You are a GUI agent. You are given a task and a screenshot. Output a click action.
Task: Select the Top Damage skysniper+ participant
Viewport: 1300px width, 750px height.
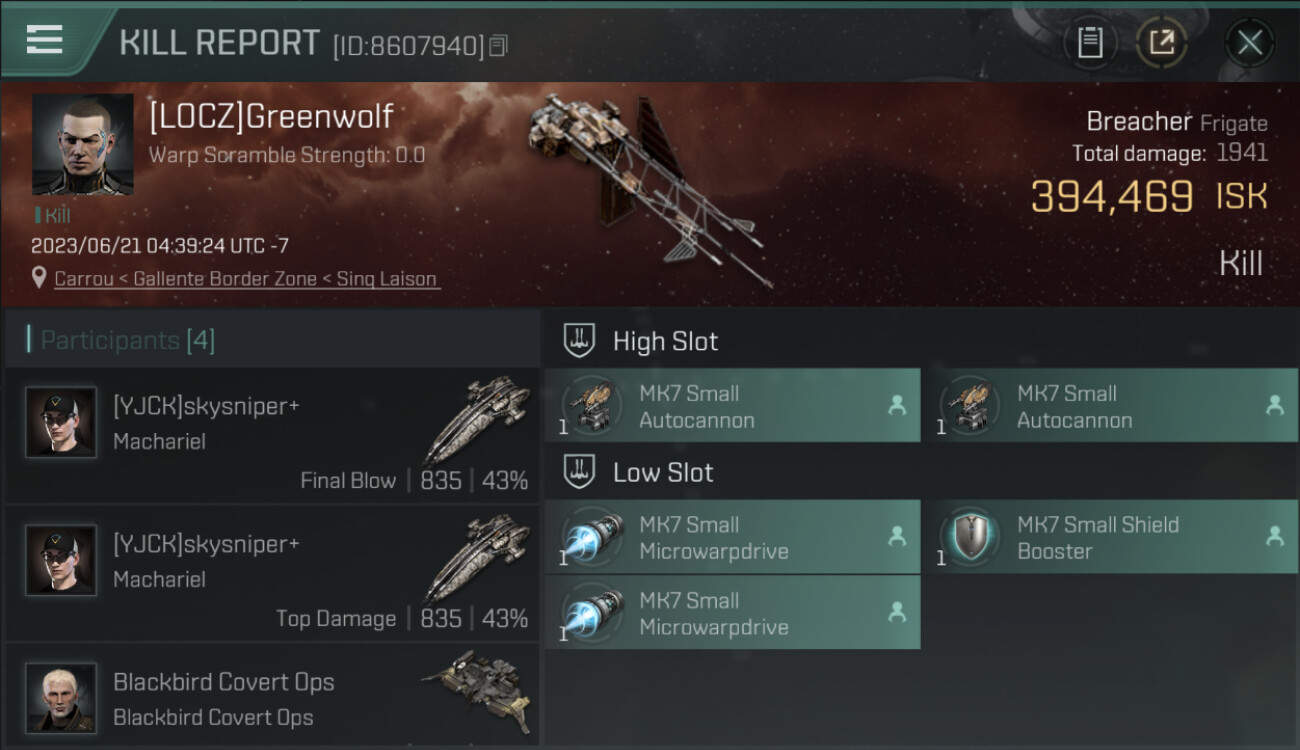point(272,574)
